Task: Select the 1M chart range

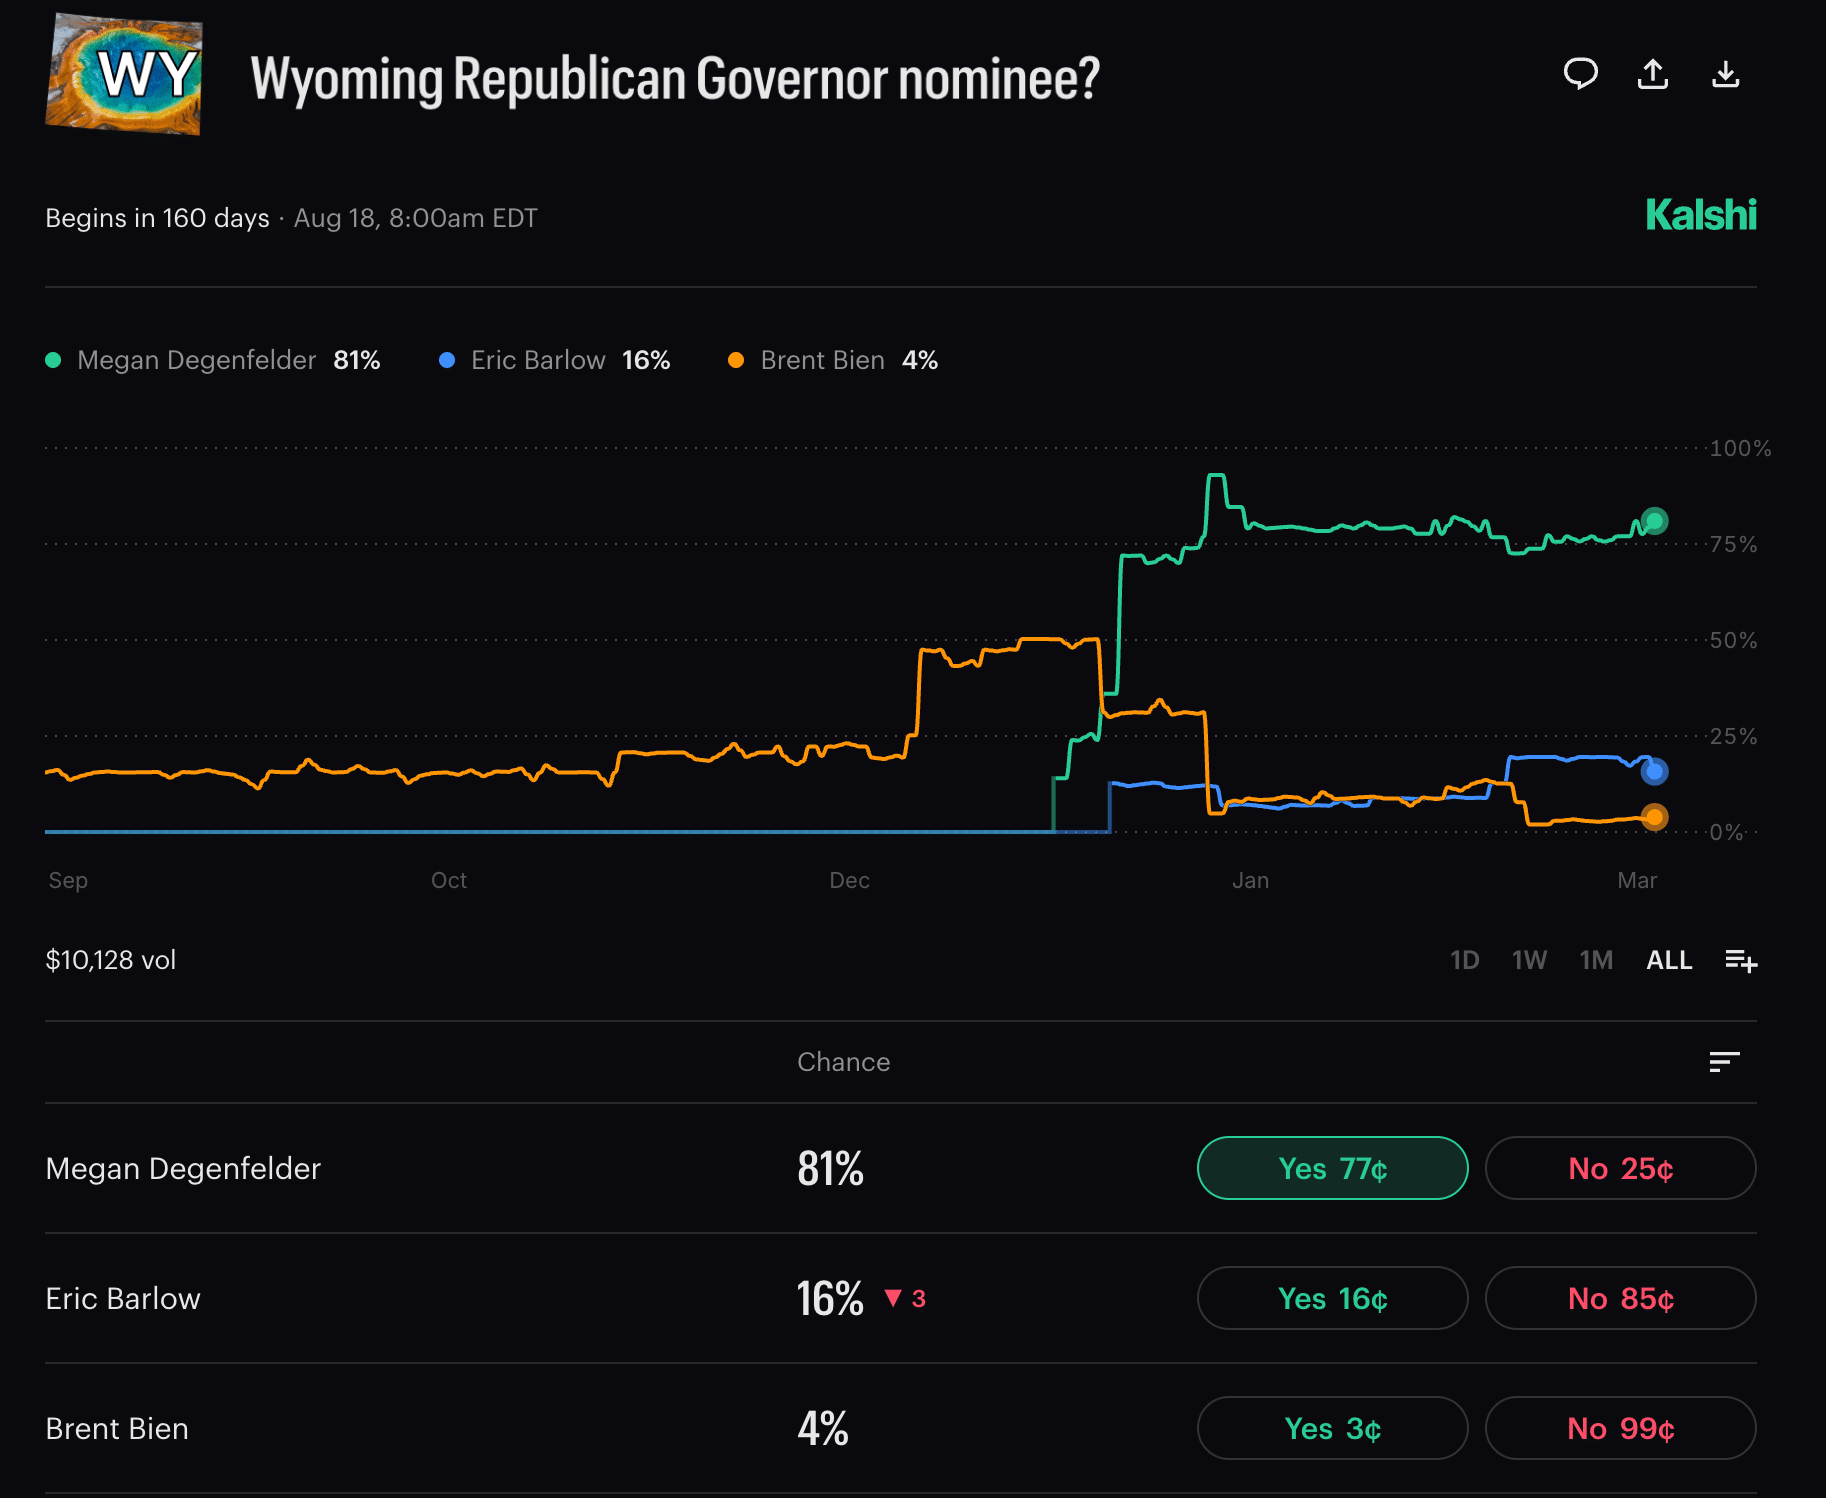Action: pyautogui.click(x=1596, y=960)
